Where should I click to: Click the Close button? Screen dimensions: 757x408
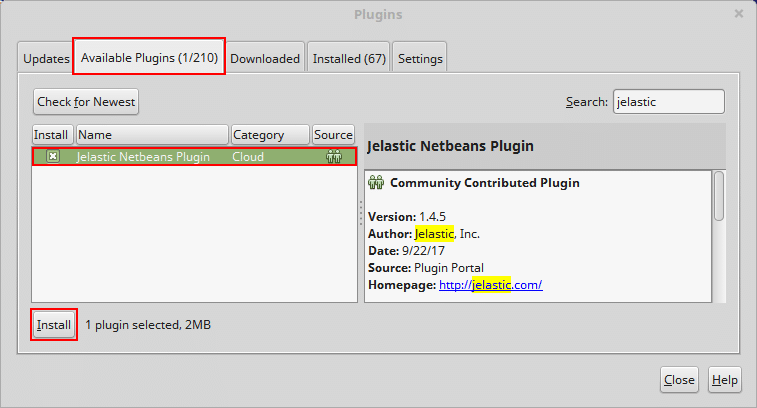pyautogui.click(x=679, y=380)
